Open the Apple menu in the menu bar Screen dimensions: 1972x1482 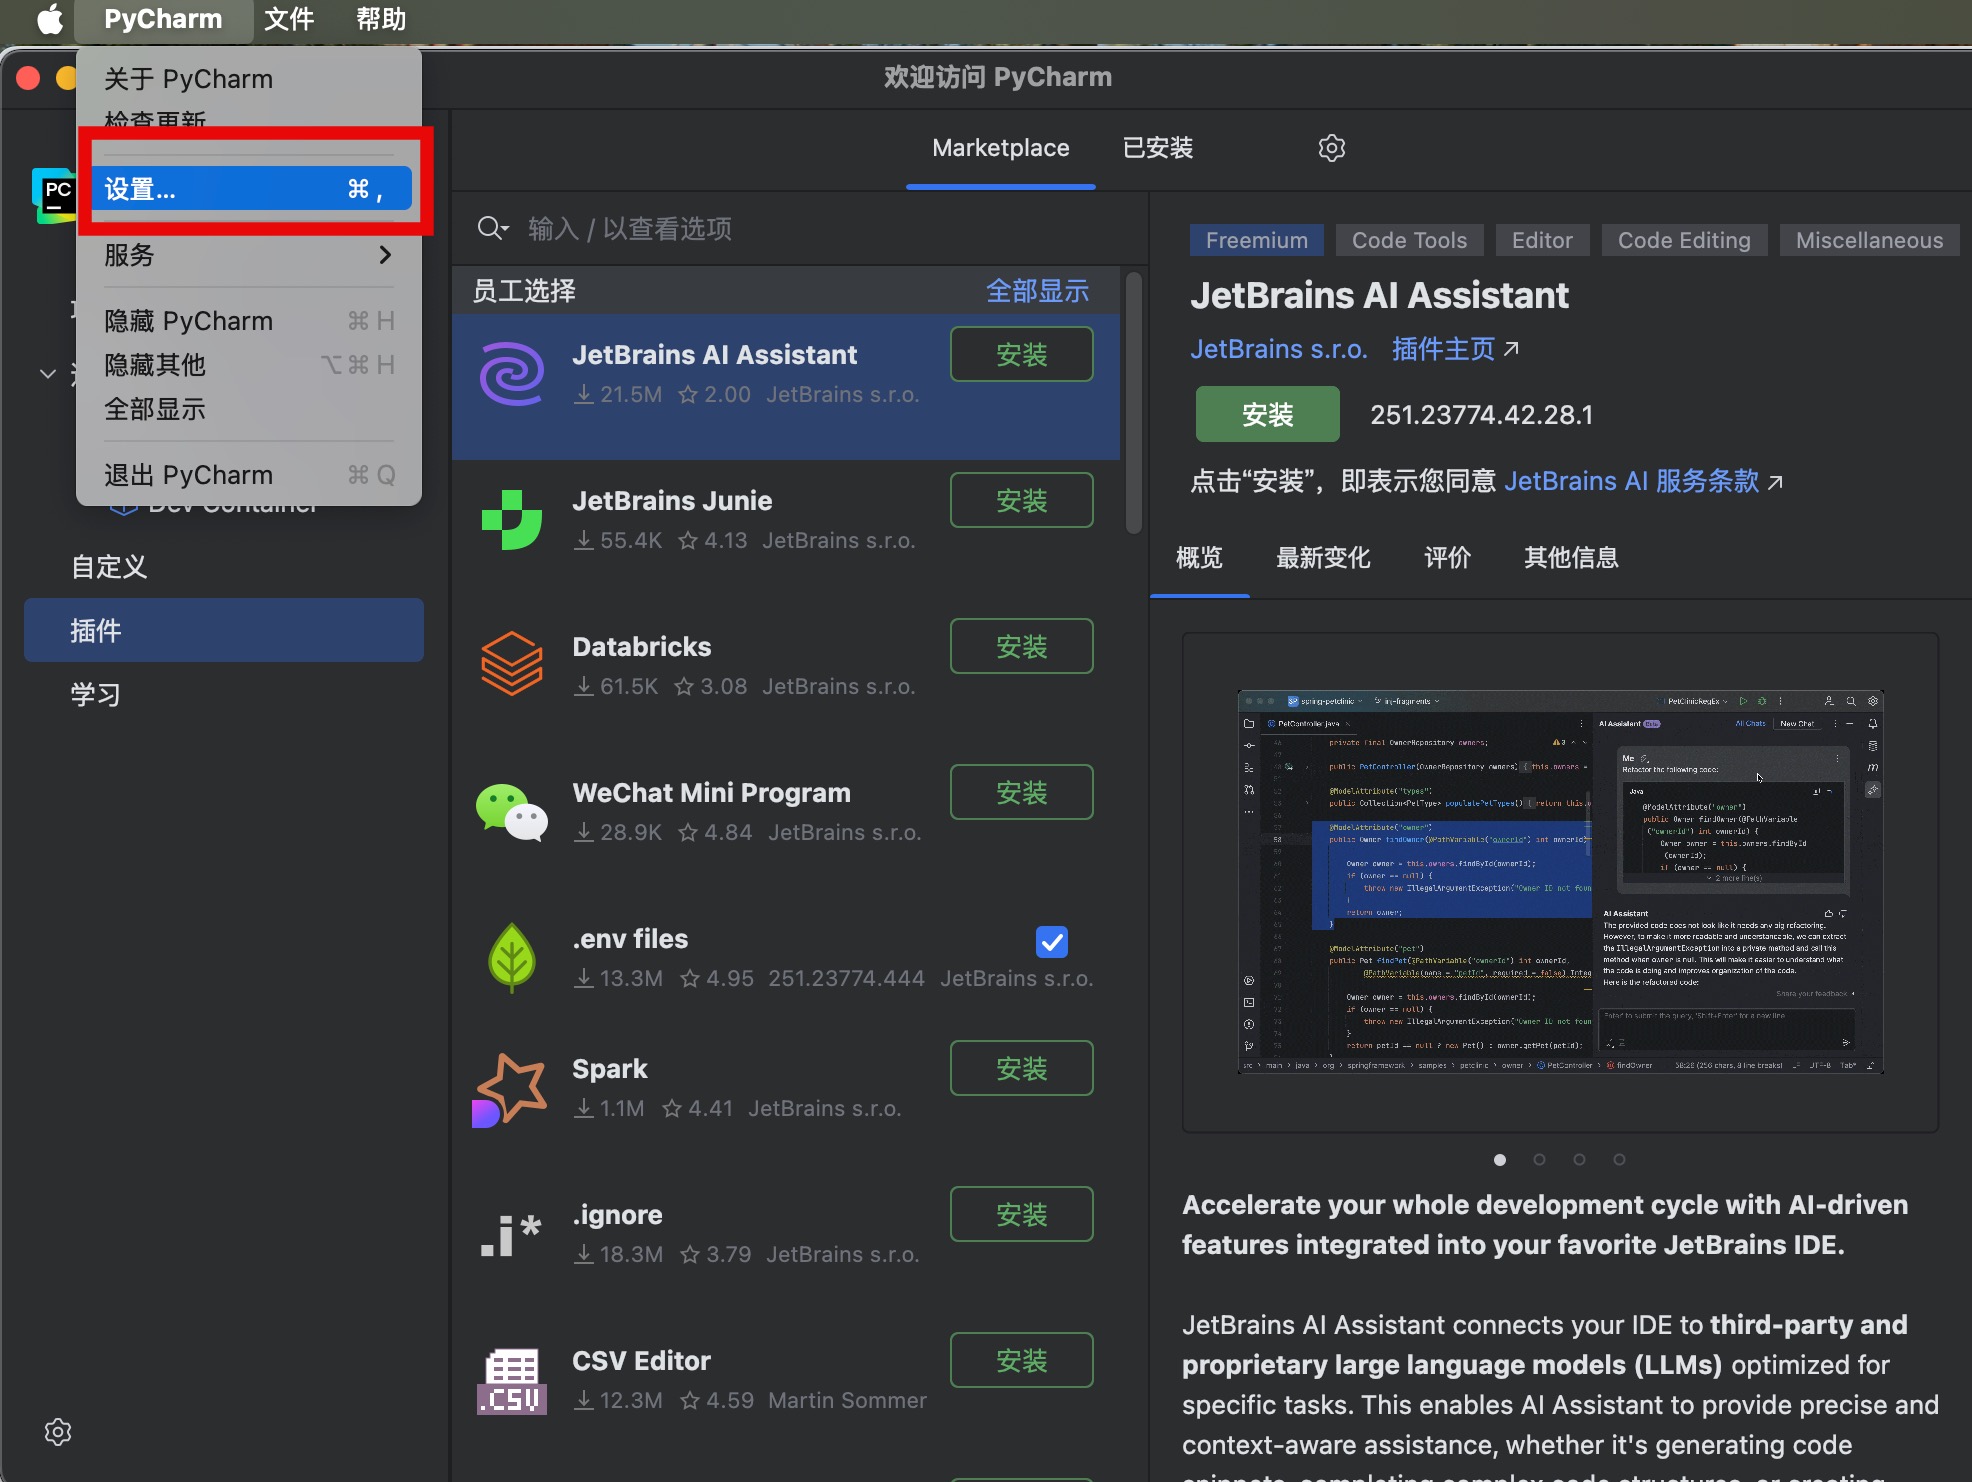(49, 19)
